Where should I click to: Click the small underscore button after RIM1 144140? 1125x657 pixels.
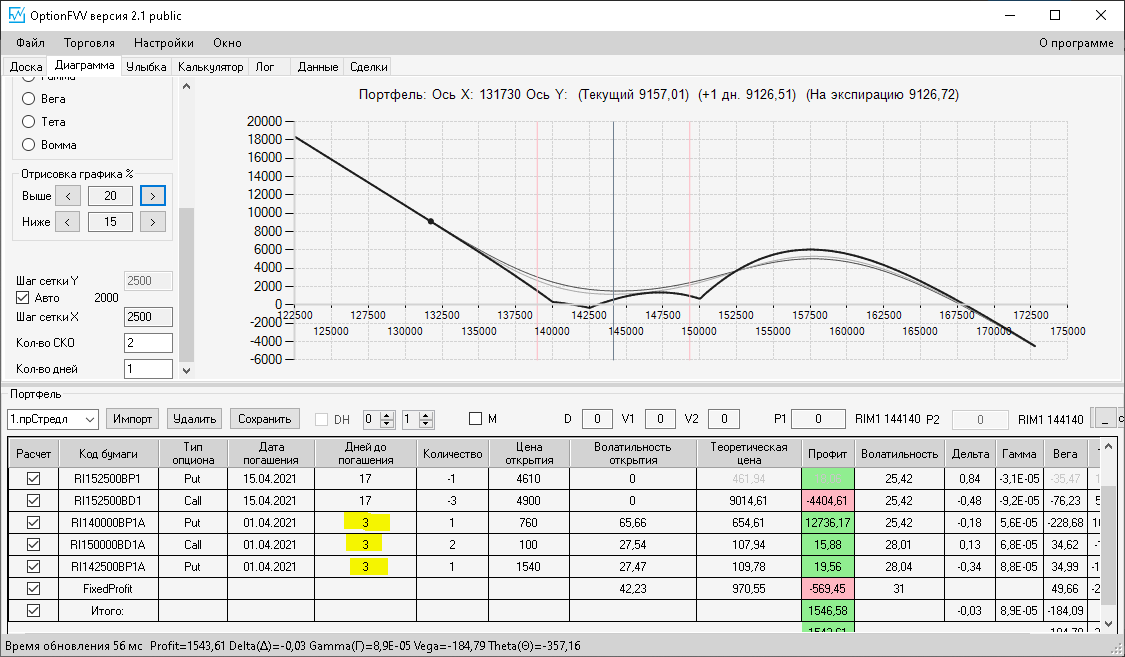[x=1105, y=419]
